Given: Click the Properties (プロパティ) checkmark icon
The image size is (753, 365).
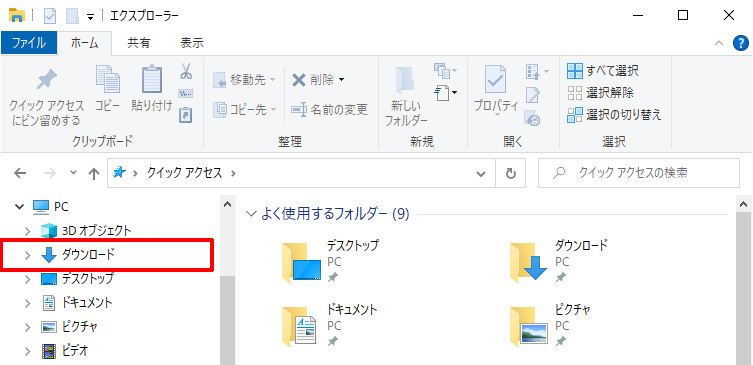Looking at the screenshot, I should 495,80.
